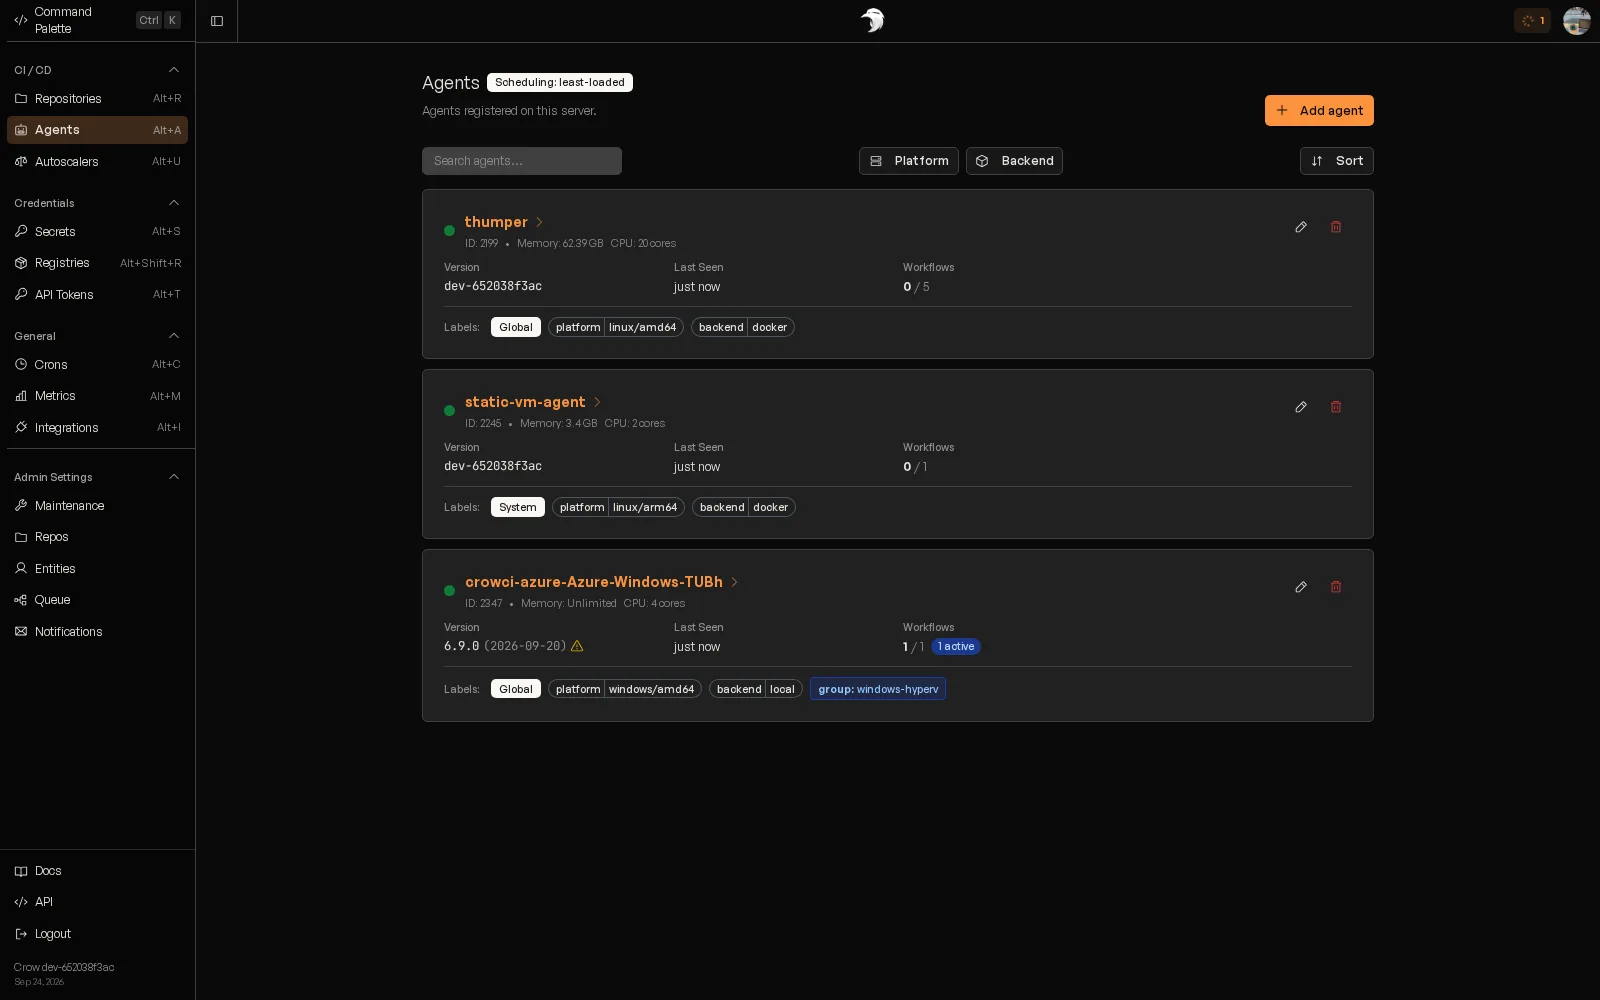Viewport: 1600px width, 1000px height.
Task: Delete crowci-azure-Azure-Windows-TUBh agent trash icon
Action: pyautogui.click(x=1336, y=587)
